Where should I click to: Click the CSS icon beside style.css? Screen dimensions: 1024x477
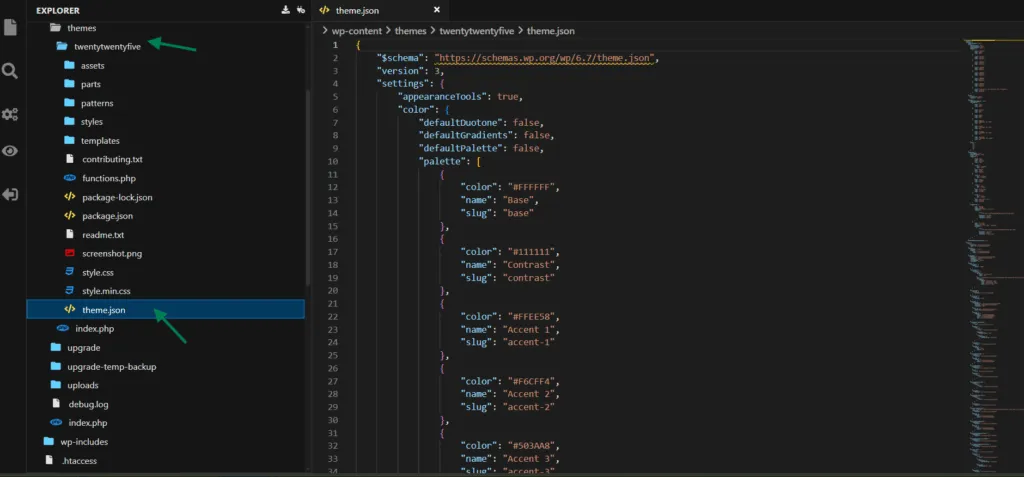[x=70, y=272]
